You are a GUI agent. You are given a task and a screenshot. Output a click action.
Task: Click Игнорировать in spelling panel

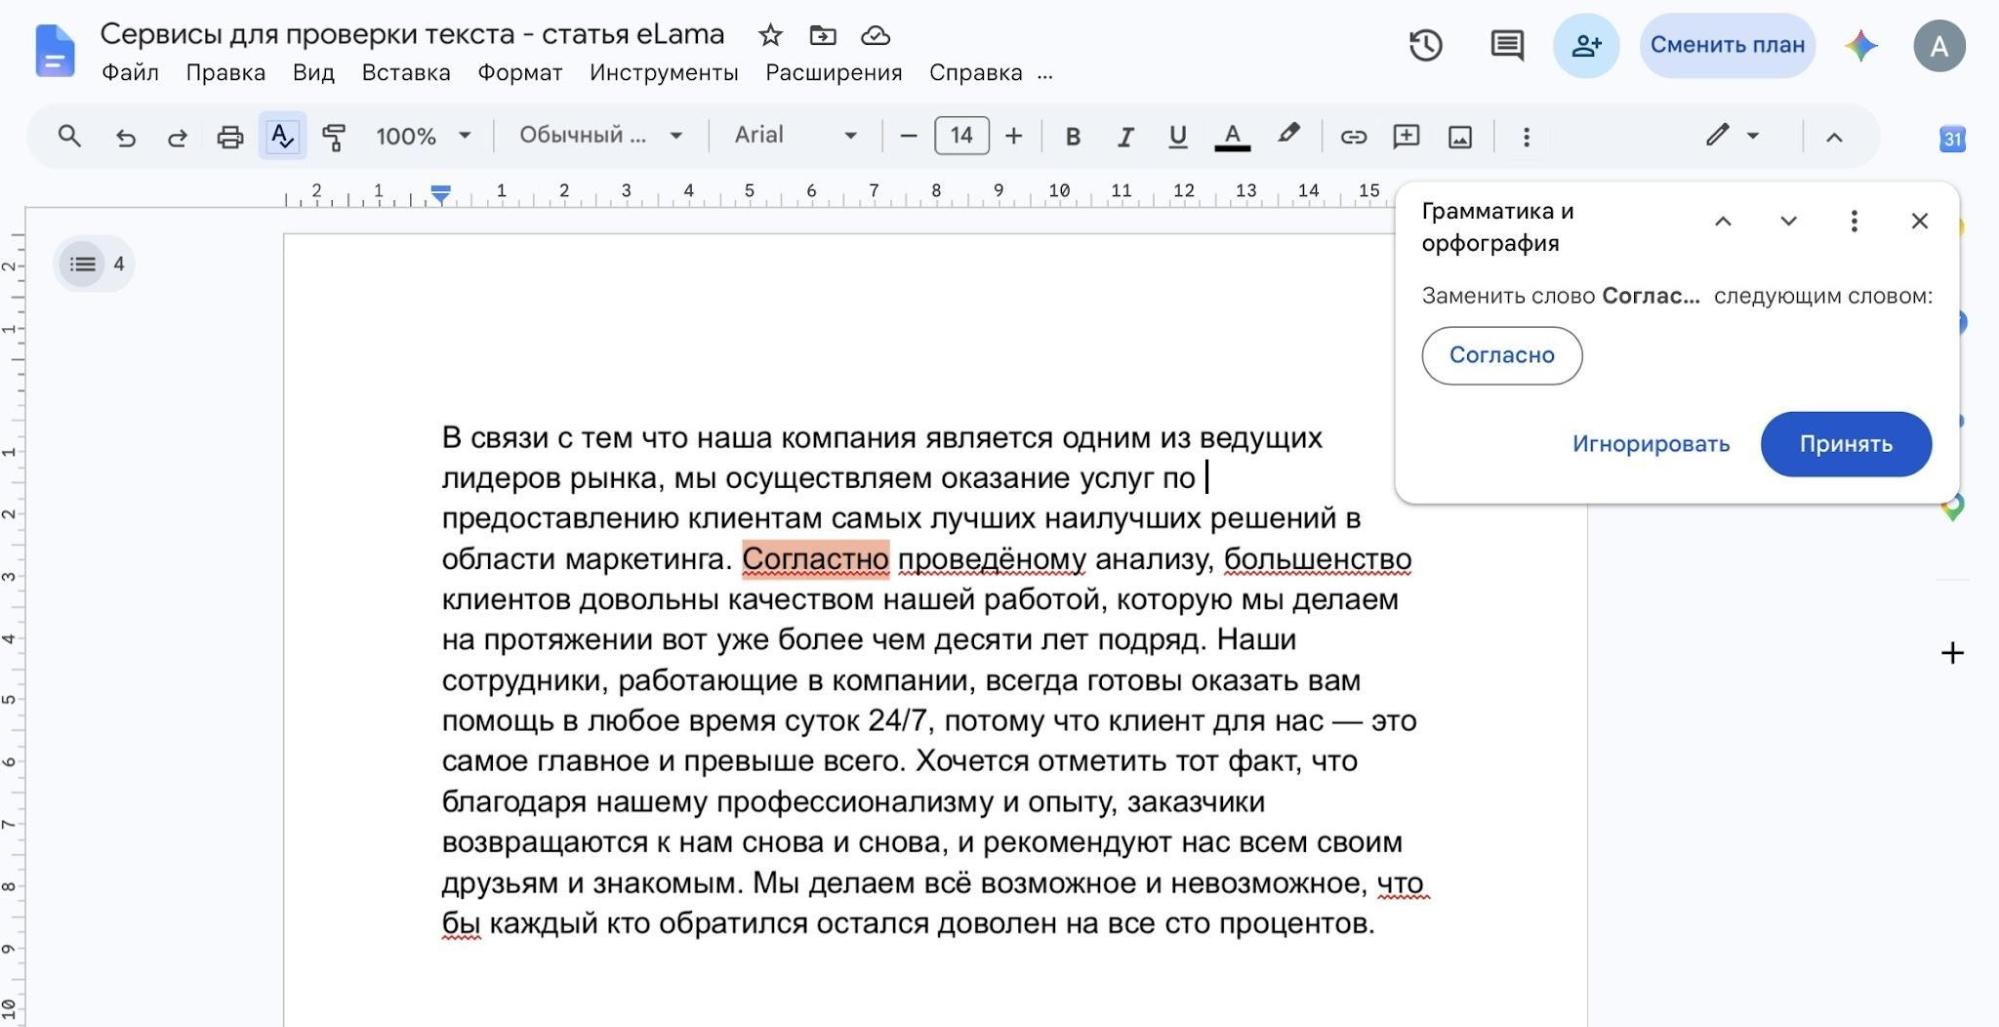(x=1651, y=444)
